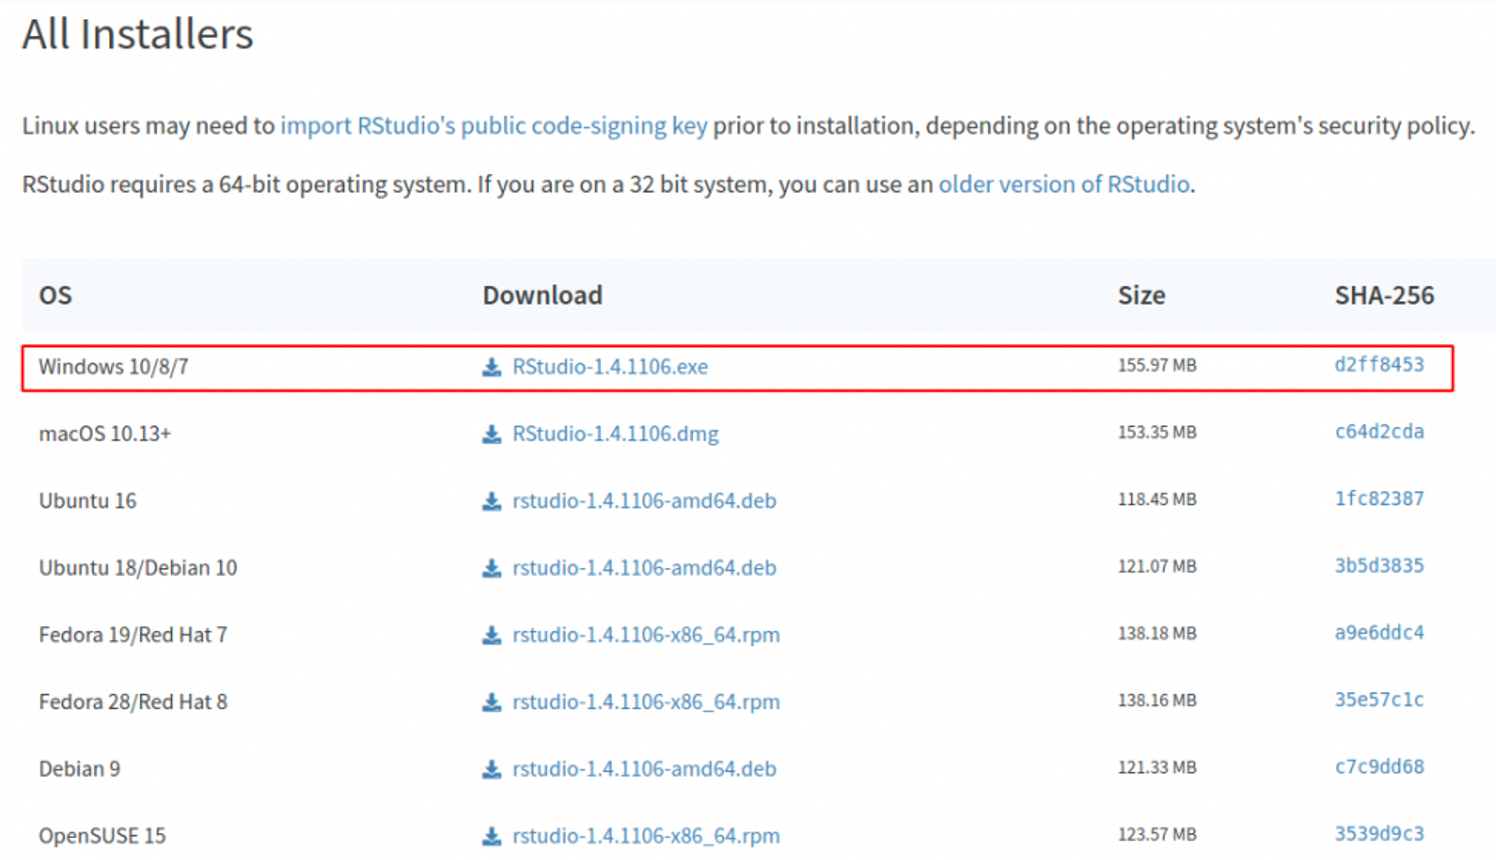Click the Size column header
Screen dimensions: 1496x860
[1140, 295]
